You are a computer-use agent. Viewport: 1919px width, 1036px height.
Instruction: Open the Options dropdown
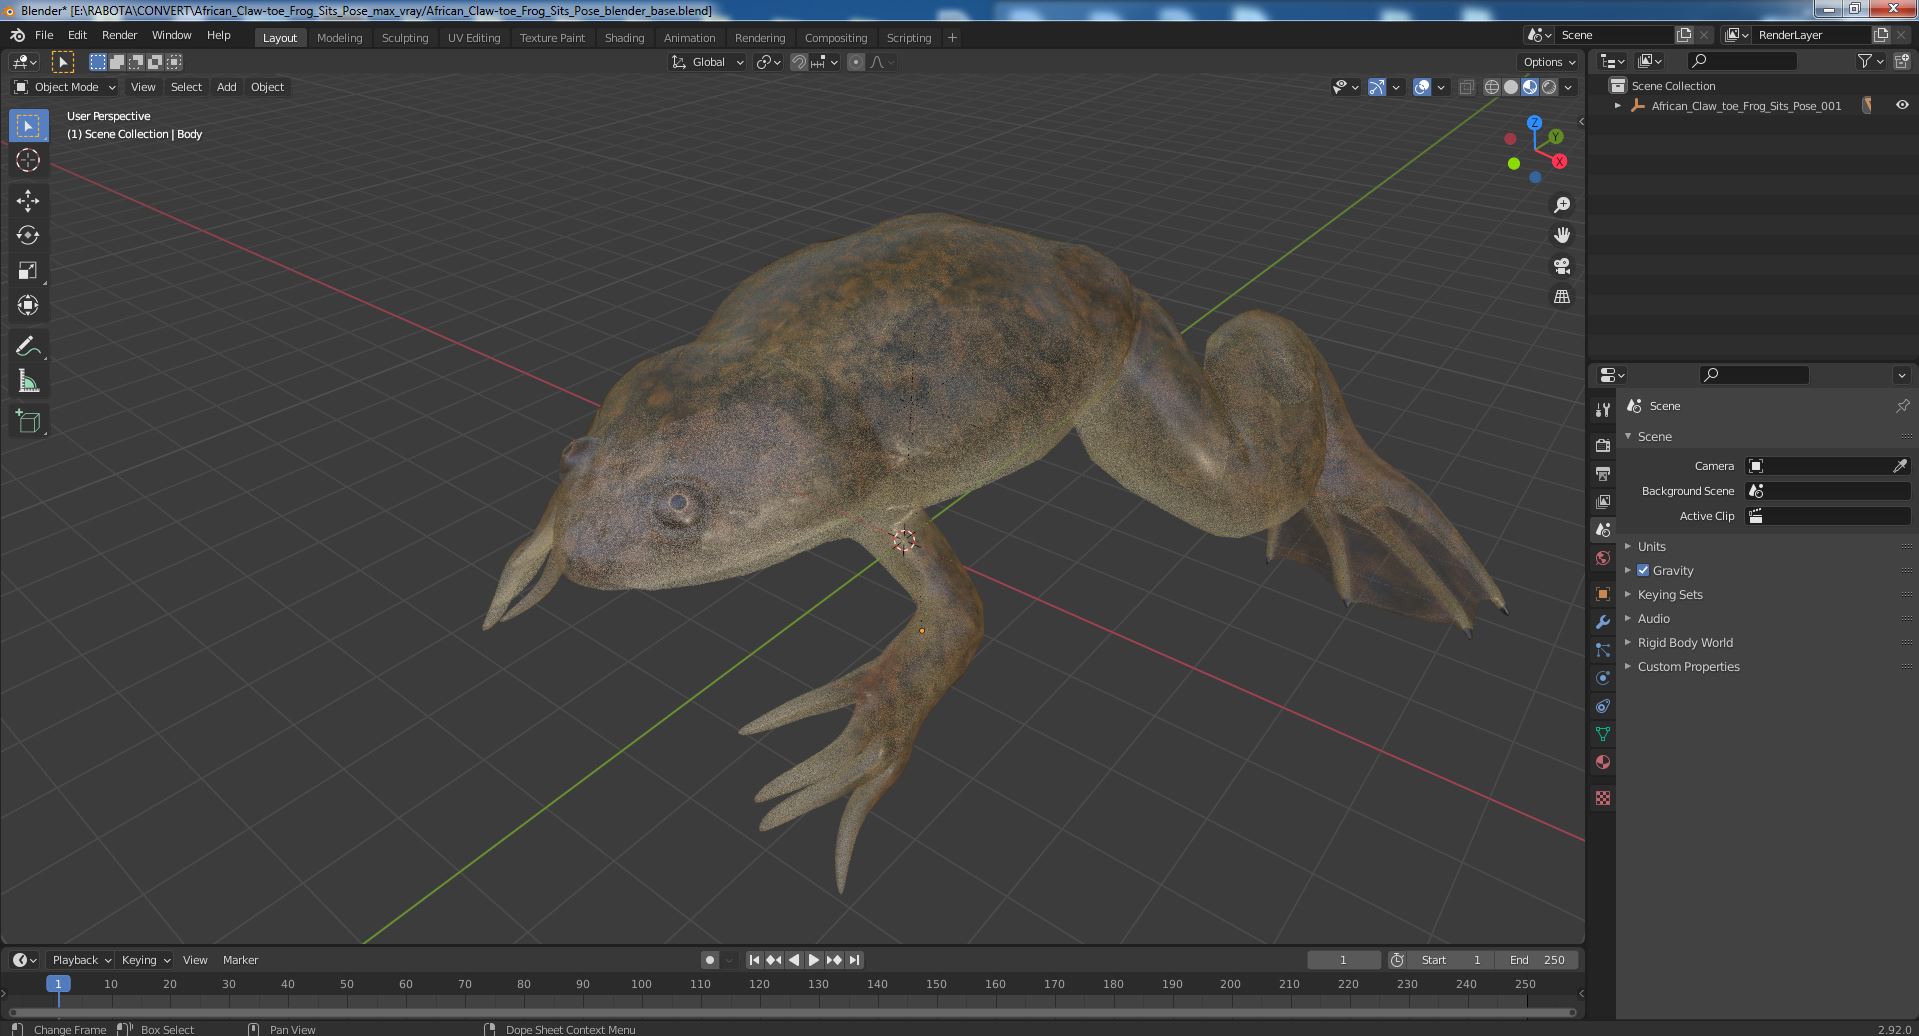1549,62
